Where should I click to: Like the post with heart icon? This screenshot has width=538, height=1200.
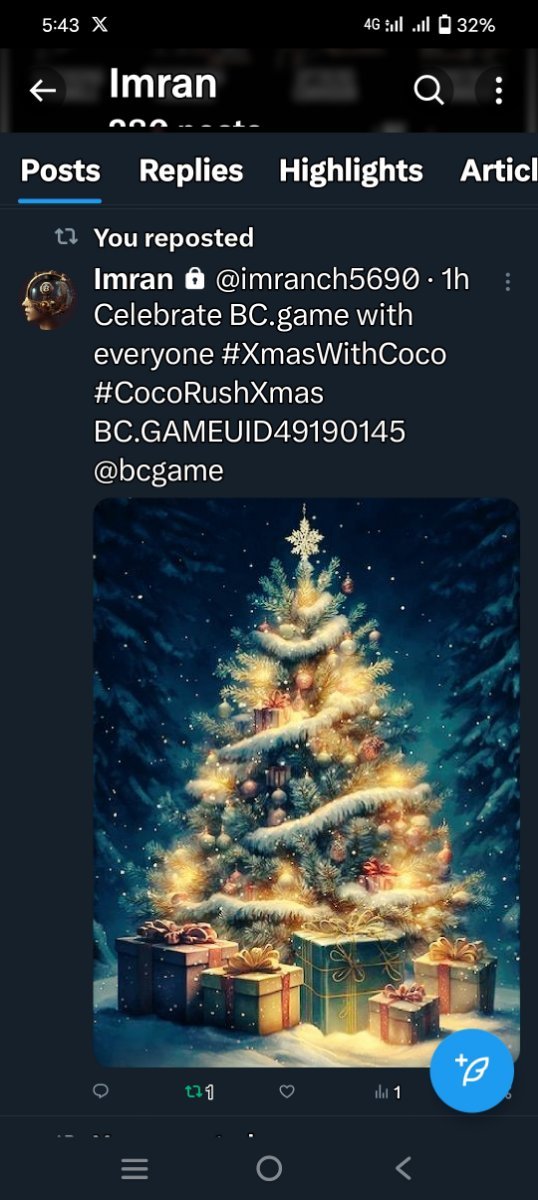[287, 1092]
